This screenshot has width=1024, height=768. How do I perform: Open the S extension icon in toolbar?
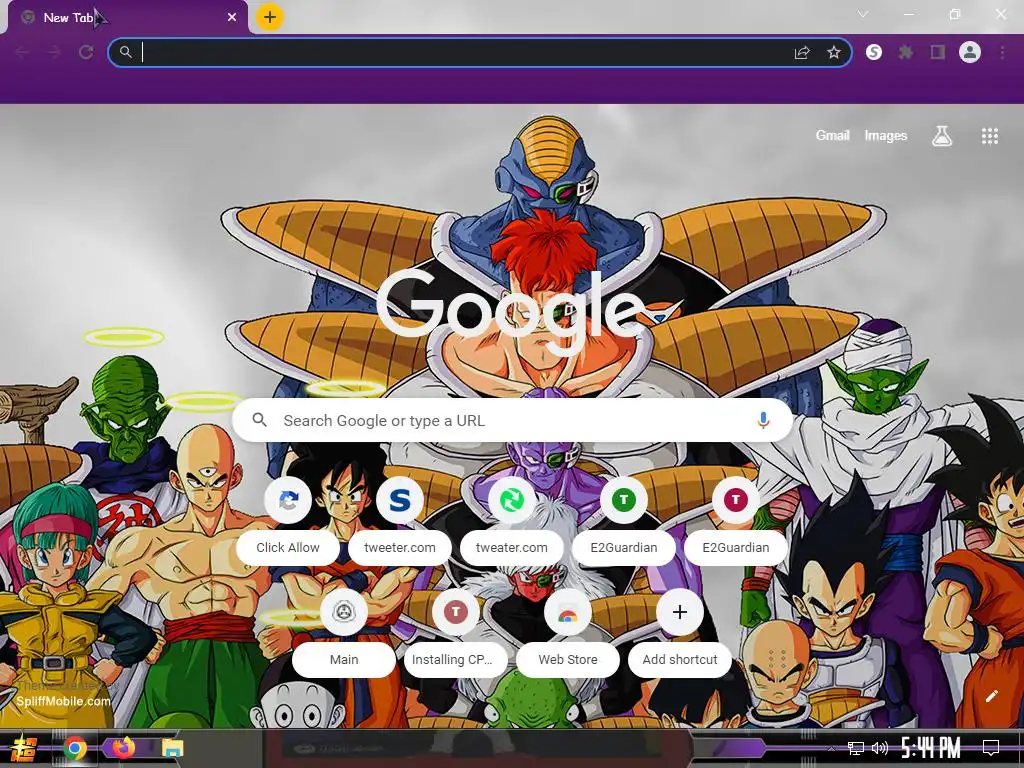874,52
